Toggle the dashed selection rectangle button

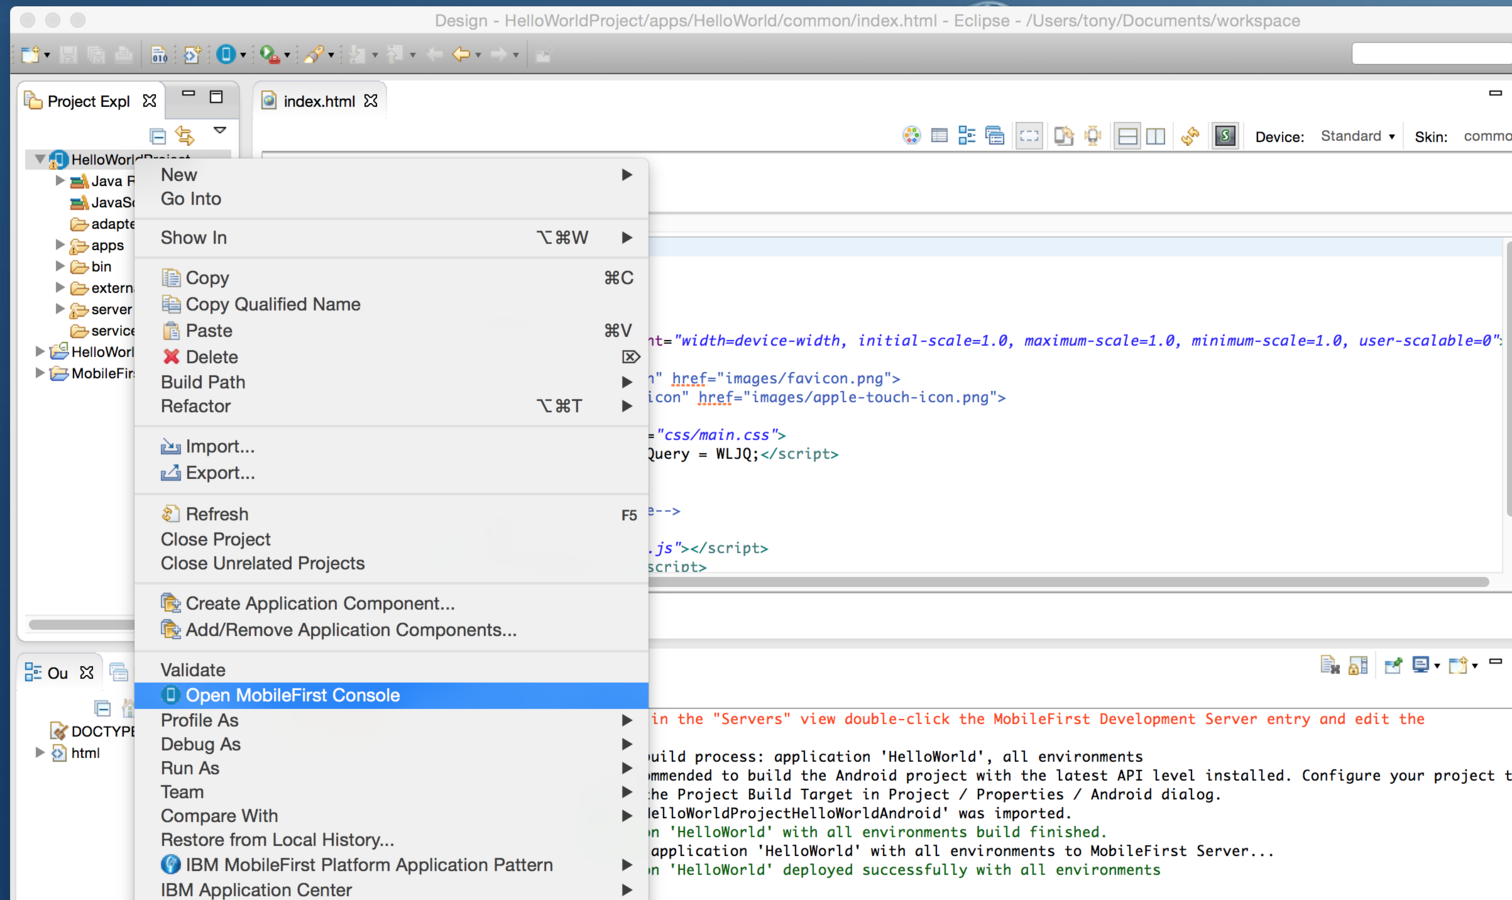(1029, 136)
